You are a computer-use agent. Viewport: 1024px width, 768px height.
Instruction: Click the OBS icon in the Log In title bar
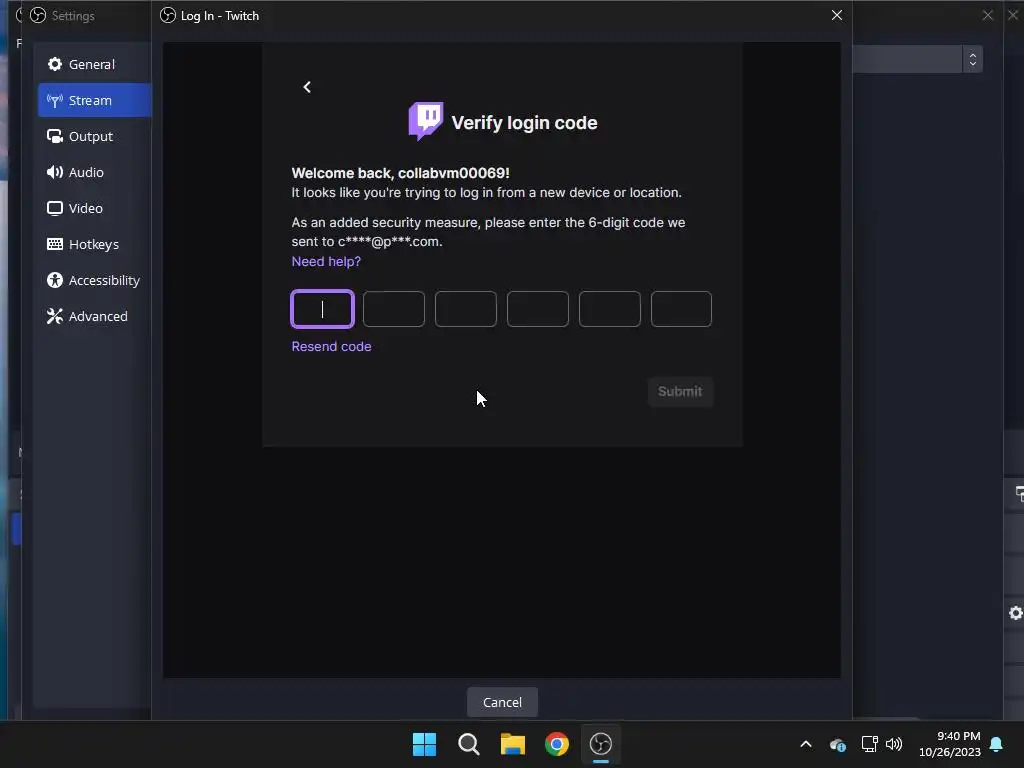click(168, 15)
